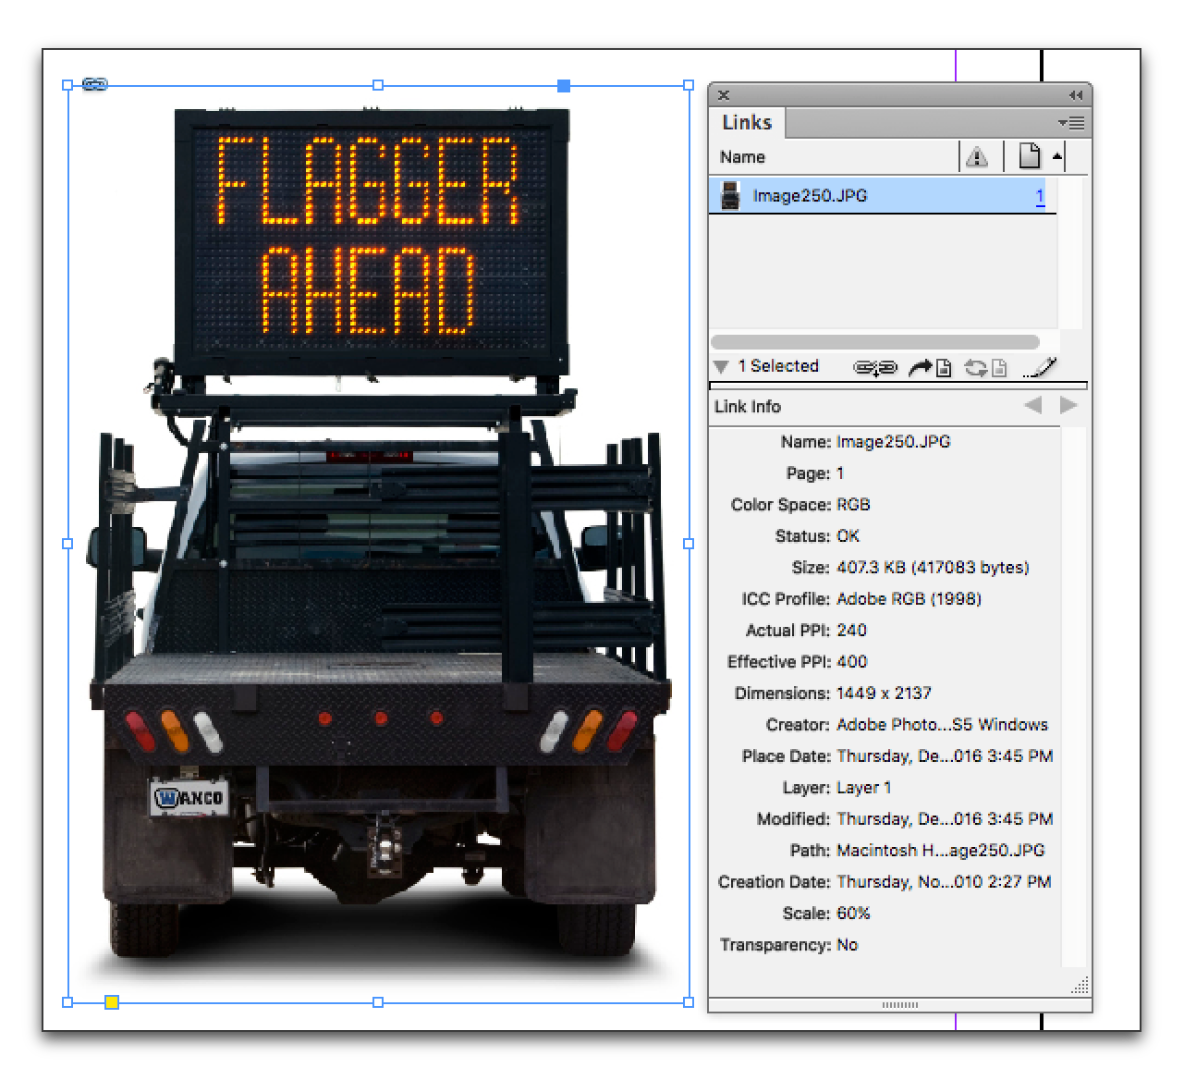The image size is (1184, 1080).
Task: Toggle the sort direction arrow in the header
Action: point(1059,156)
